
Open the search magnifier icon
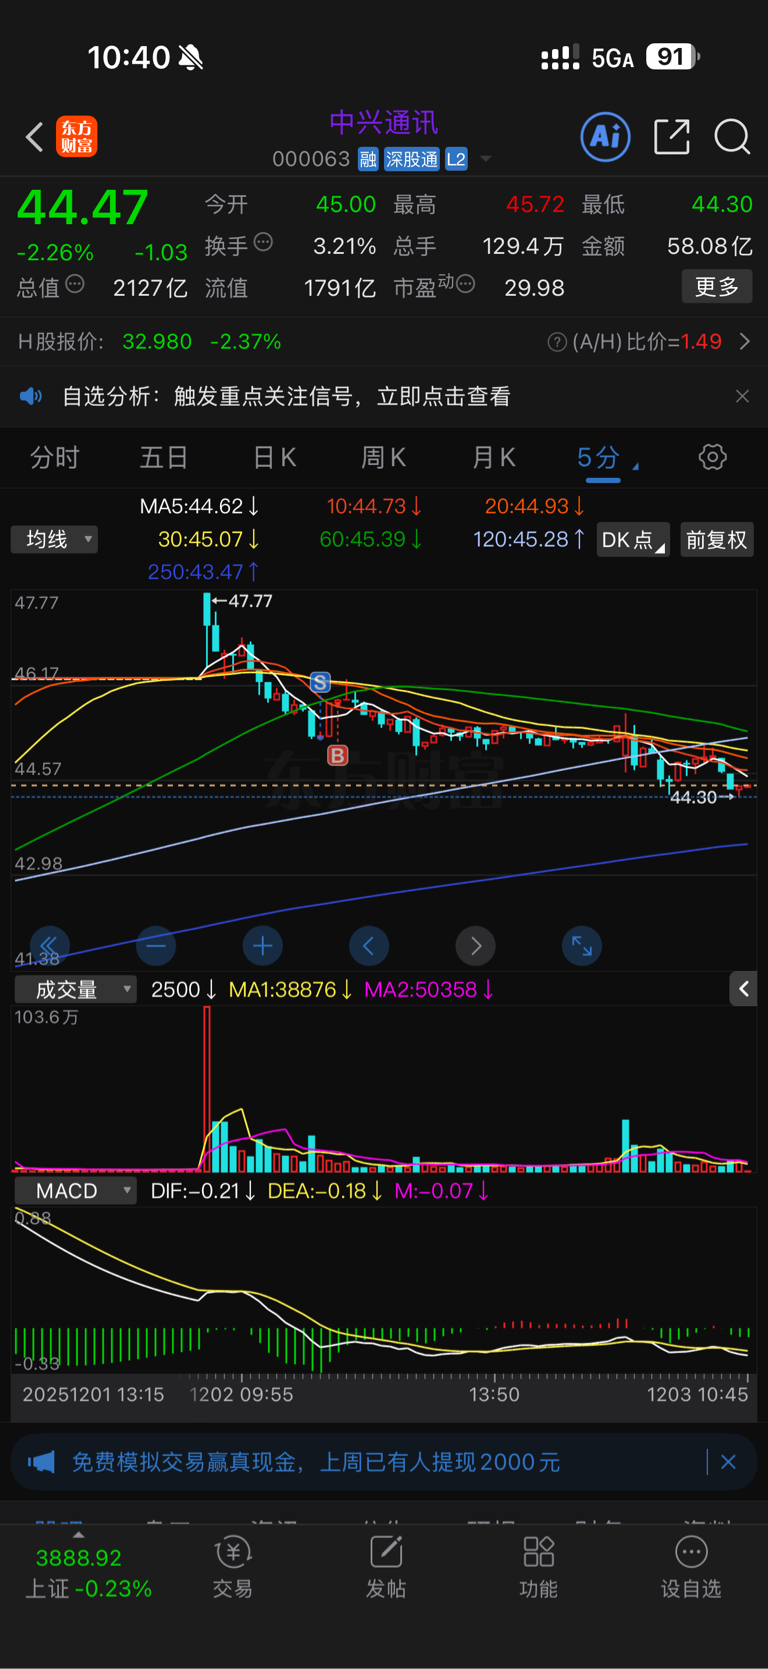click(x=732, y=137)
